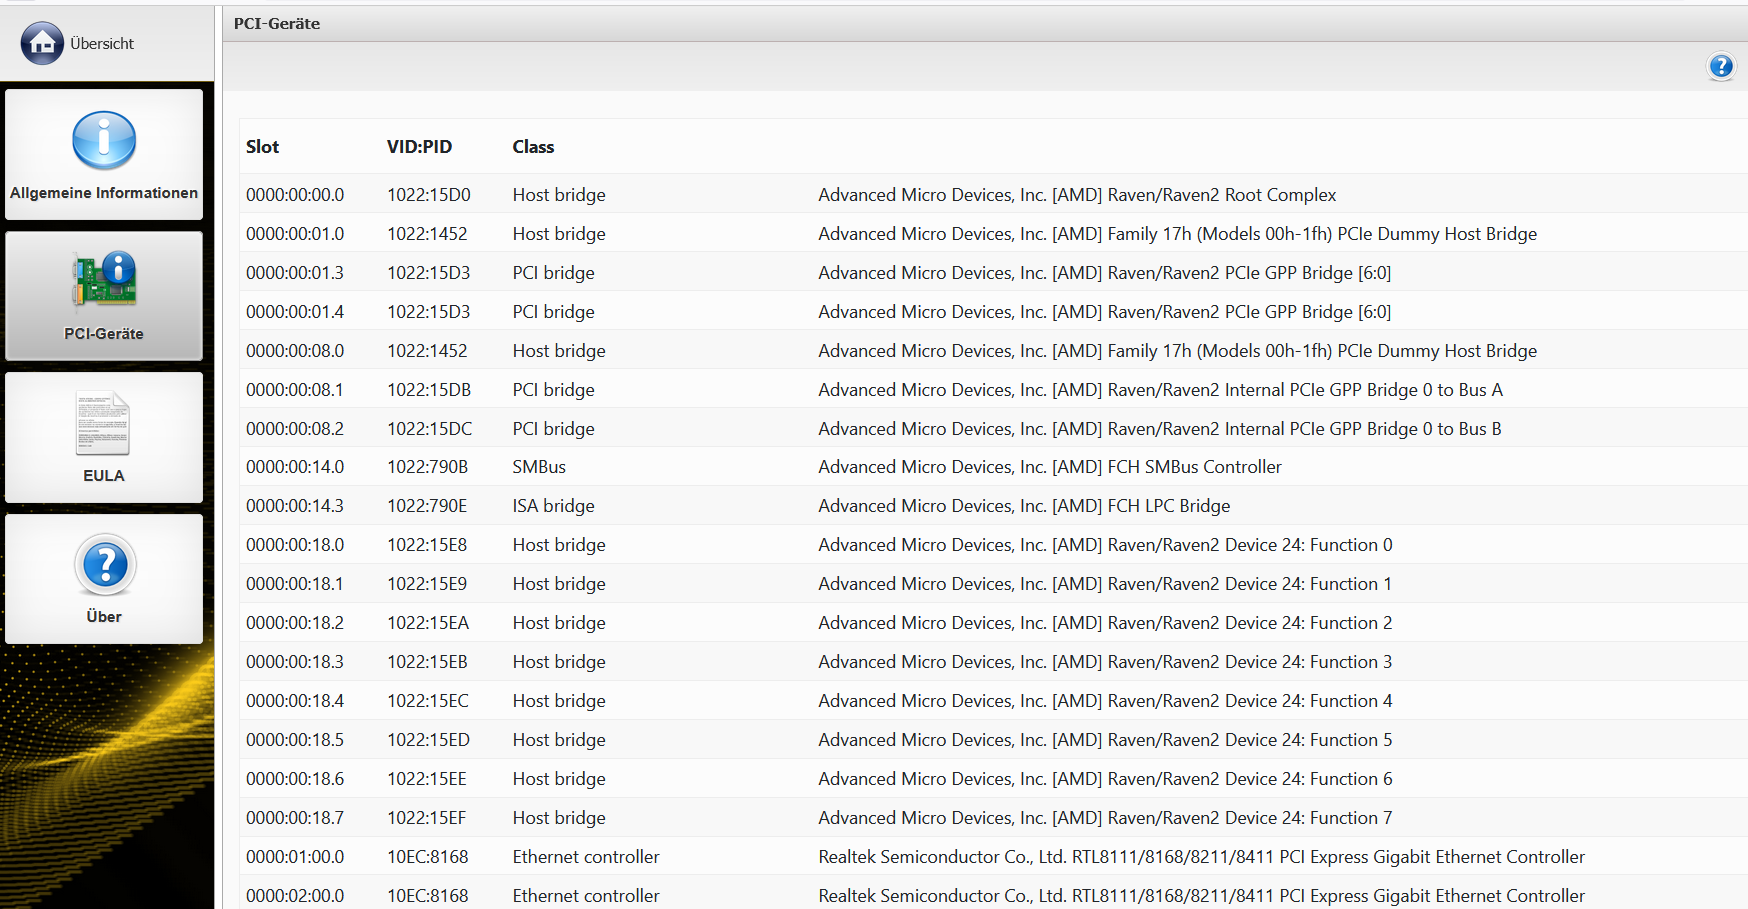Click PCI bridge in row 0000:00:01.3
Image resolution: width=1748 pixels, height=909 pixels.
point(553,273)
